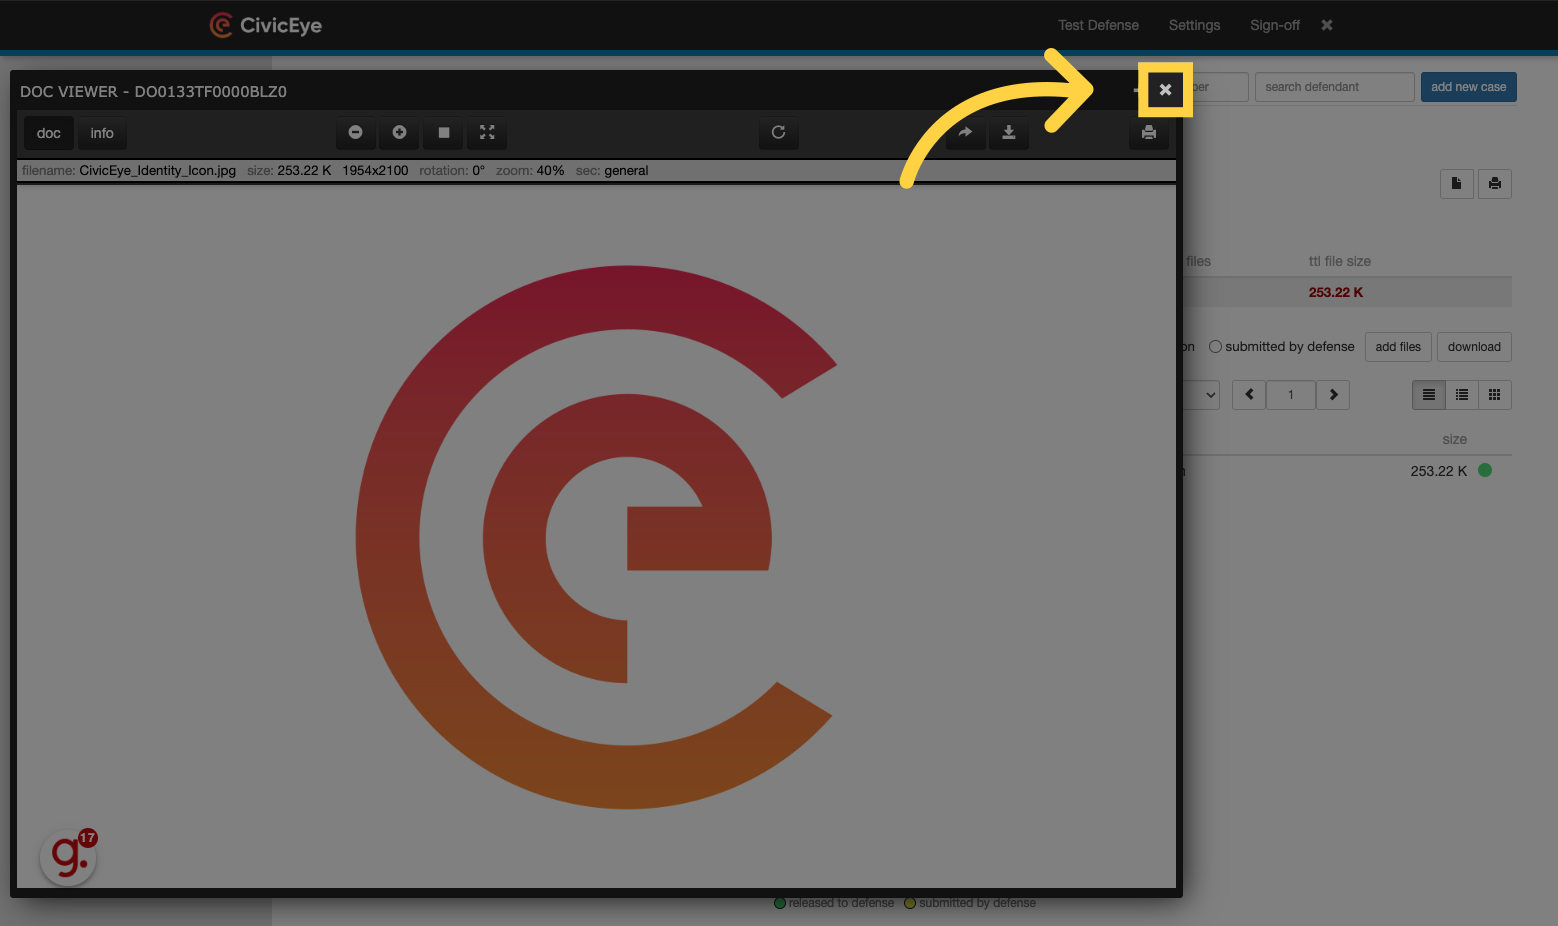This screenshot has height=926, width=1558.
Task: Zoom in with the plus icon in doc viewer
Action: (399, 132)
